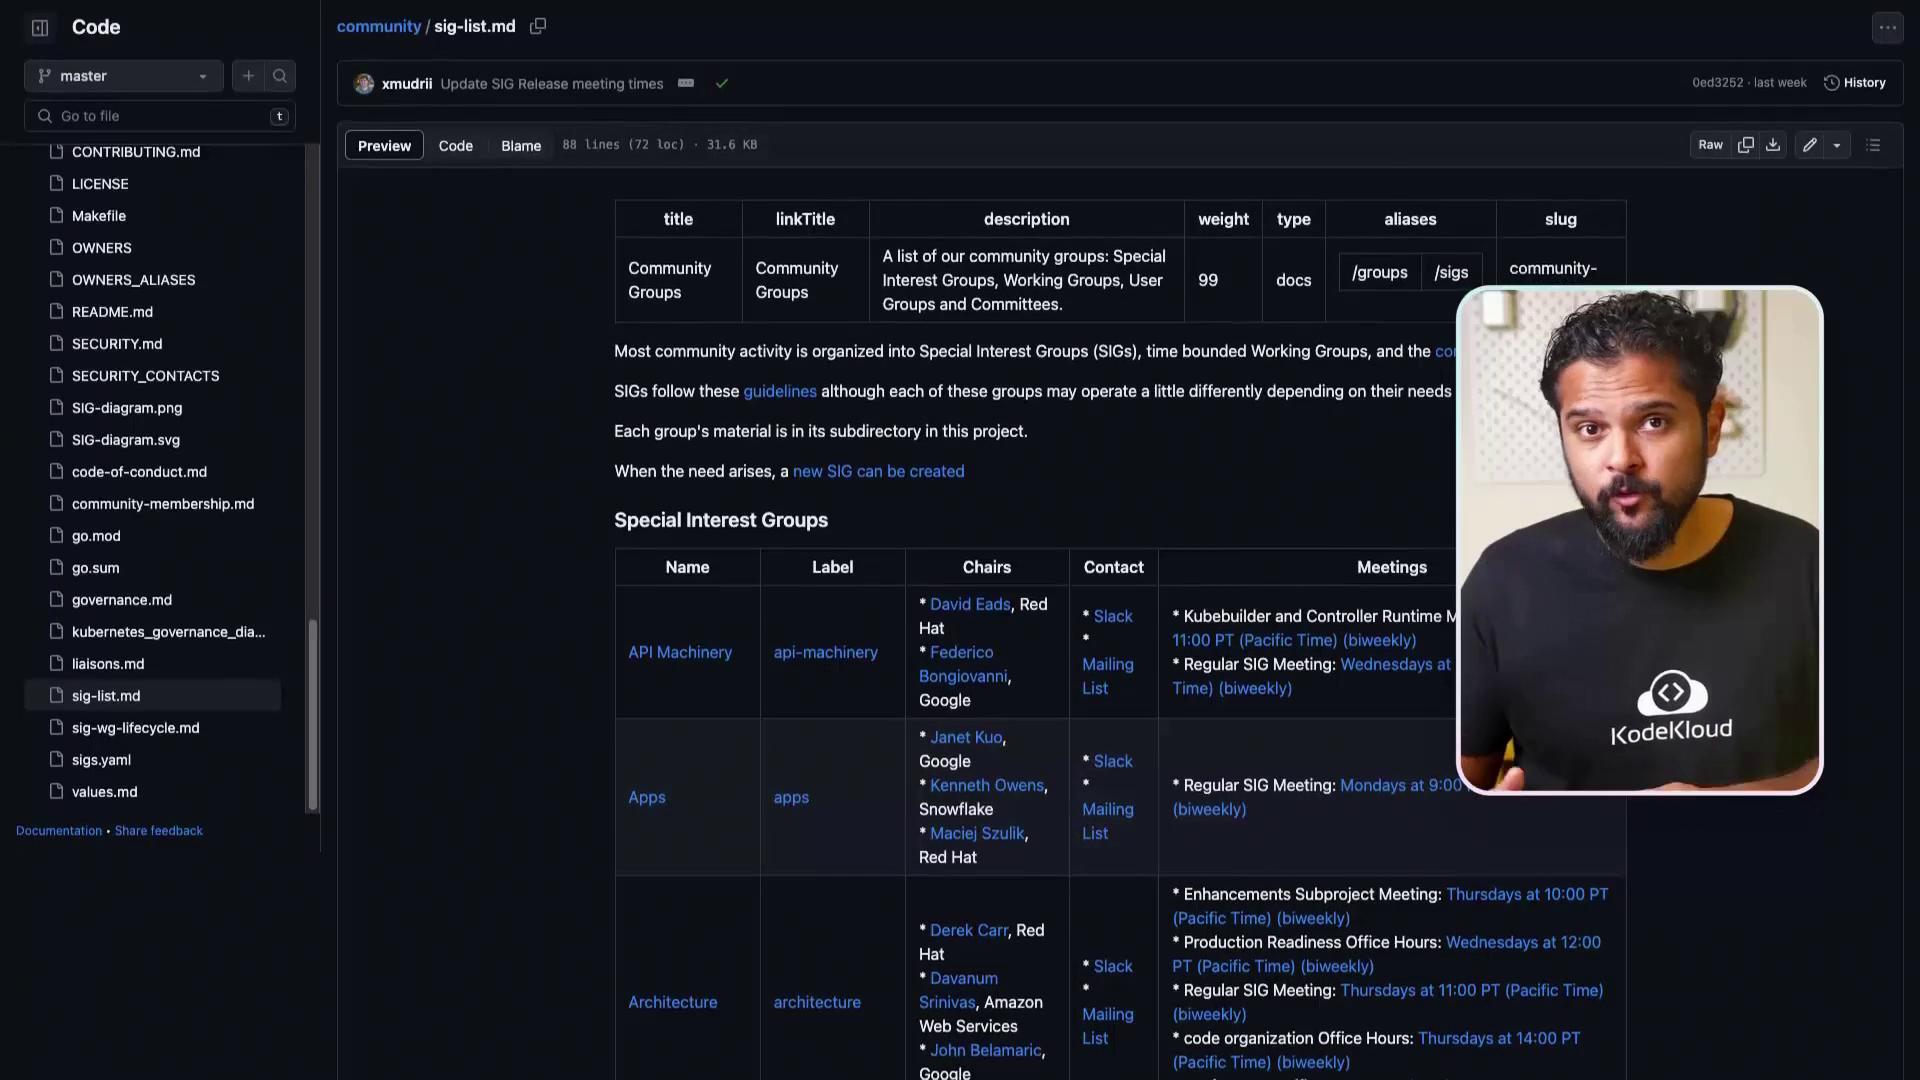Viewport: 1920px width, 1080px height.
Task: Select sigs.yaml in the file tree
Action: tap(101, 760)
